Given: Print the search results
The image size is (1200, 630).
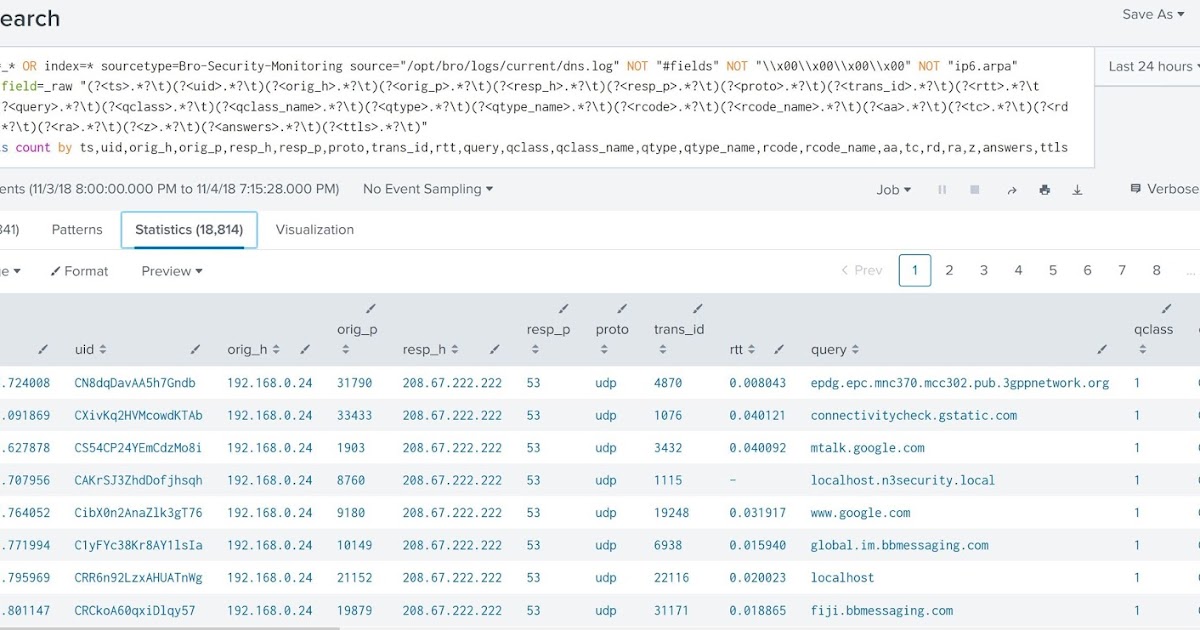Looking at the screenshot, I should point(1044,188).
